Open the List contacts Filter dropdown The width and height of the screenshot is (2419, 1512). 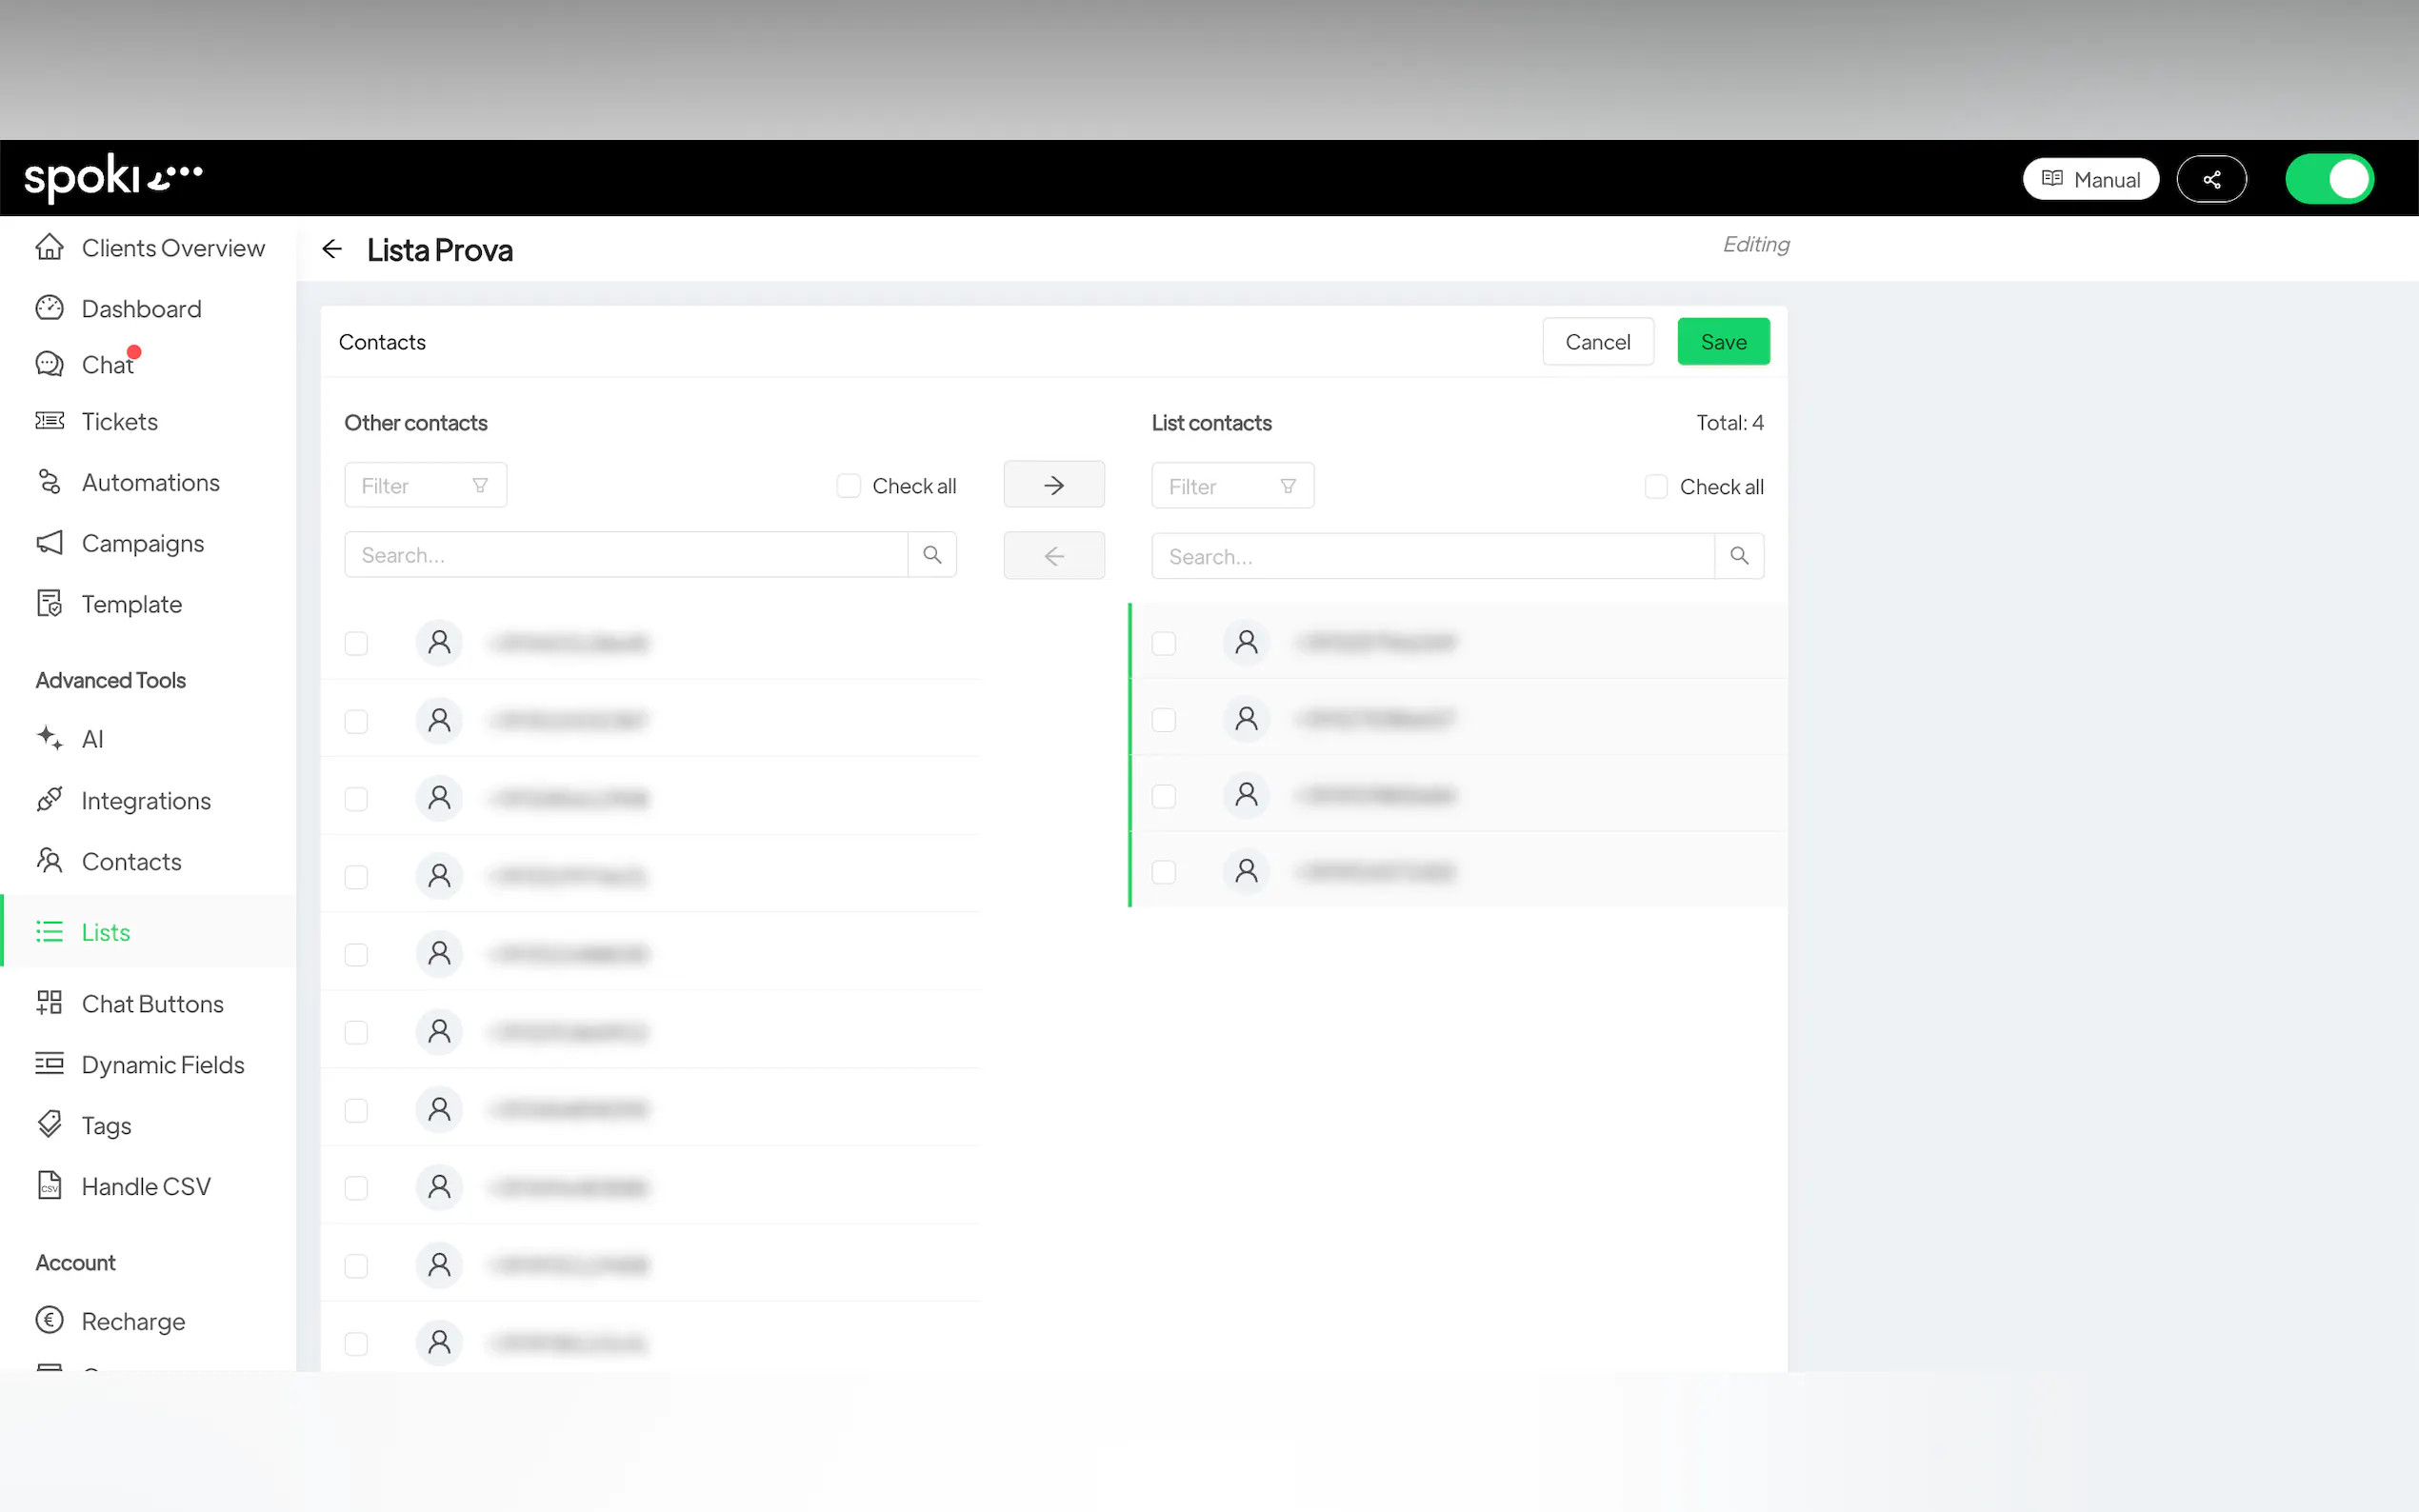click(x=1232, y=486)
